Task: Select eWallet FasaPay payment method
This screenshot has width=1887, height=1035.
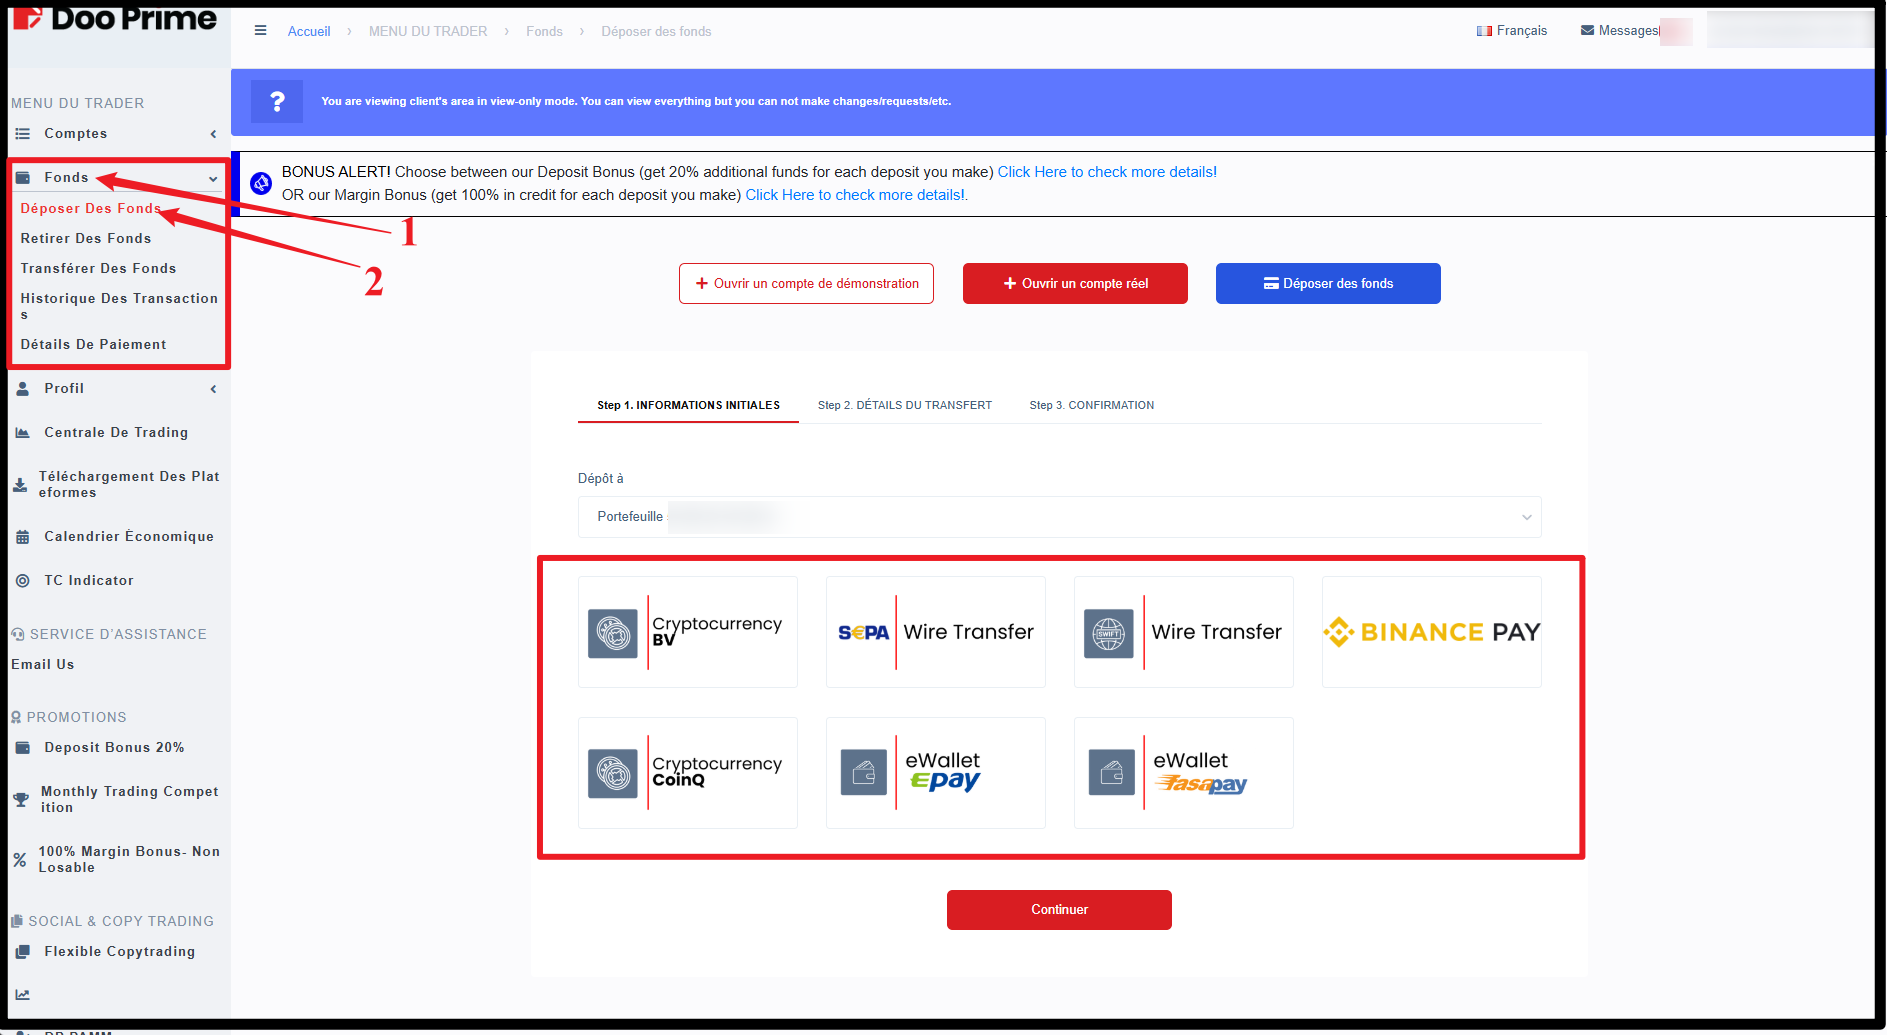Action: coord(1184,773)
